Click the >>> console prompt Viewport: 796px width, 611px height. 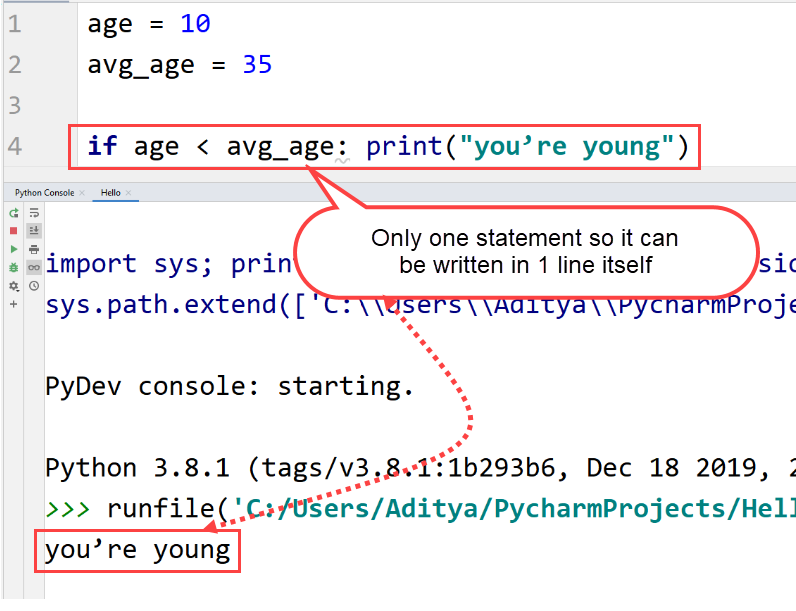click(x=68, y=508)
